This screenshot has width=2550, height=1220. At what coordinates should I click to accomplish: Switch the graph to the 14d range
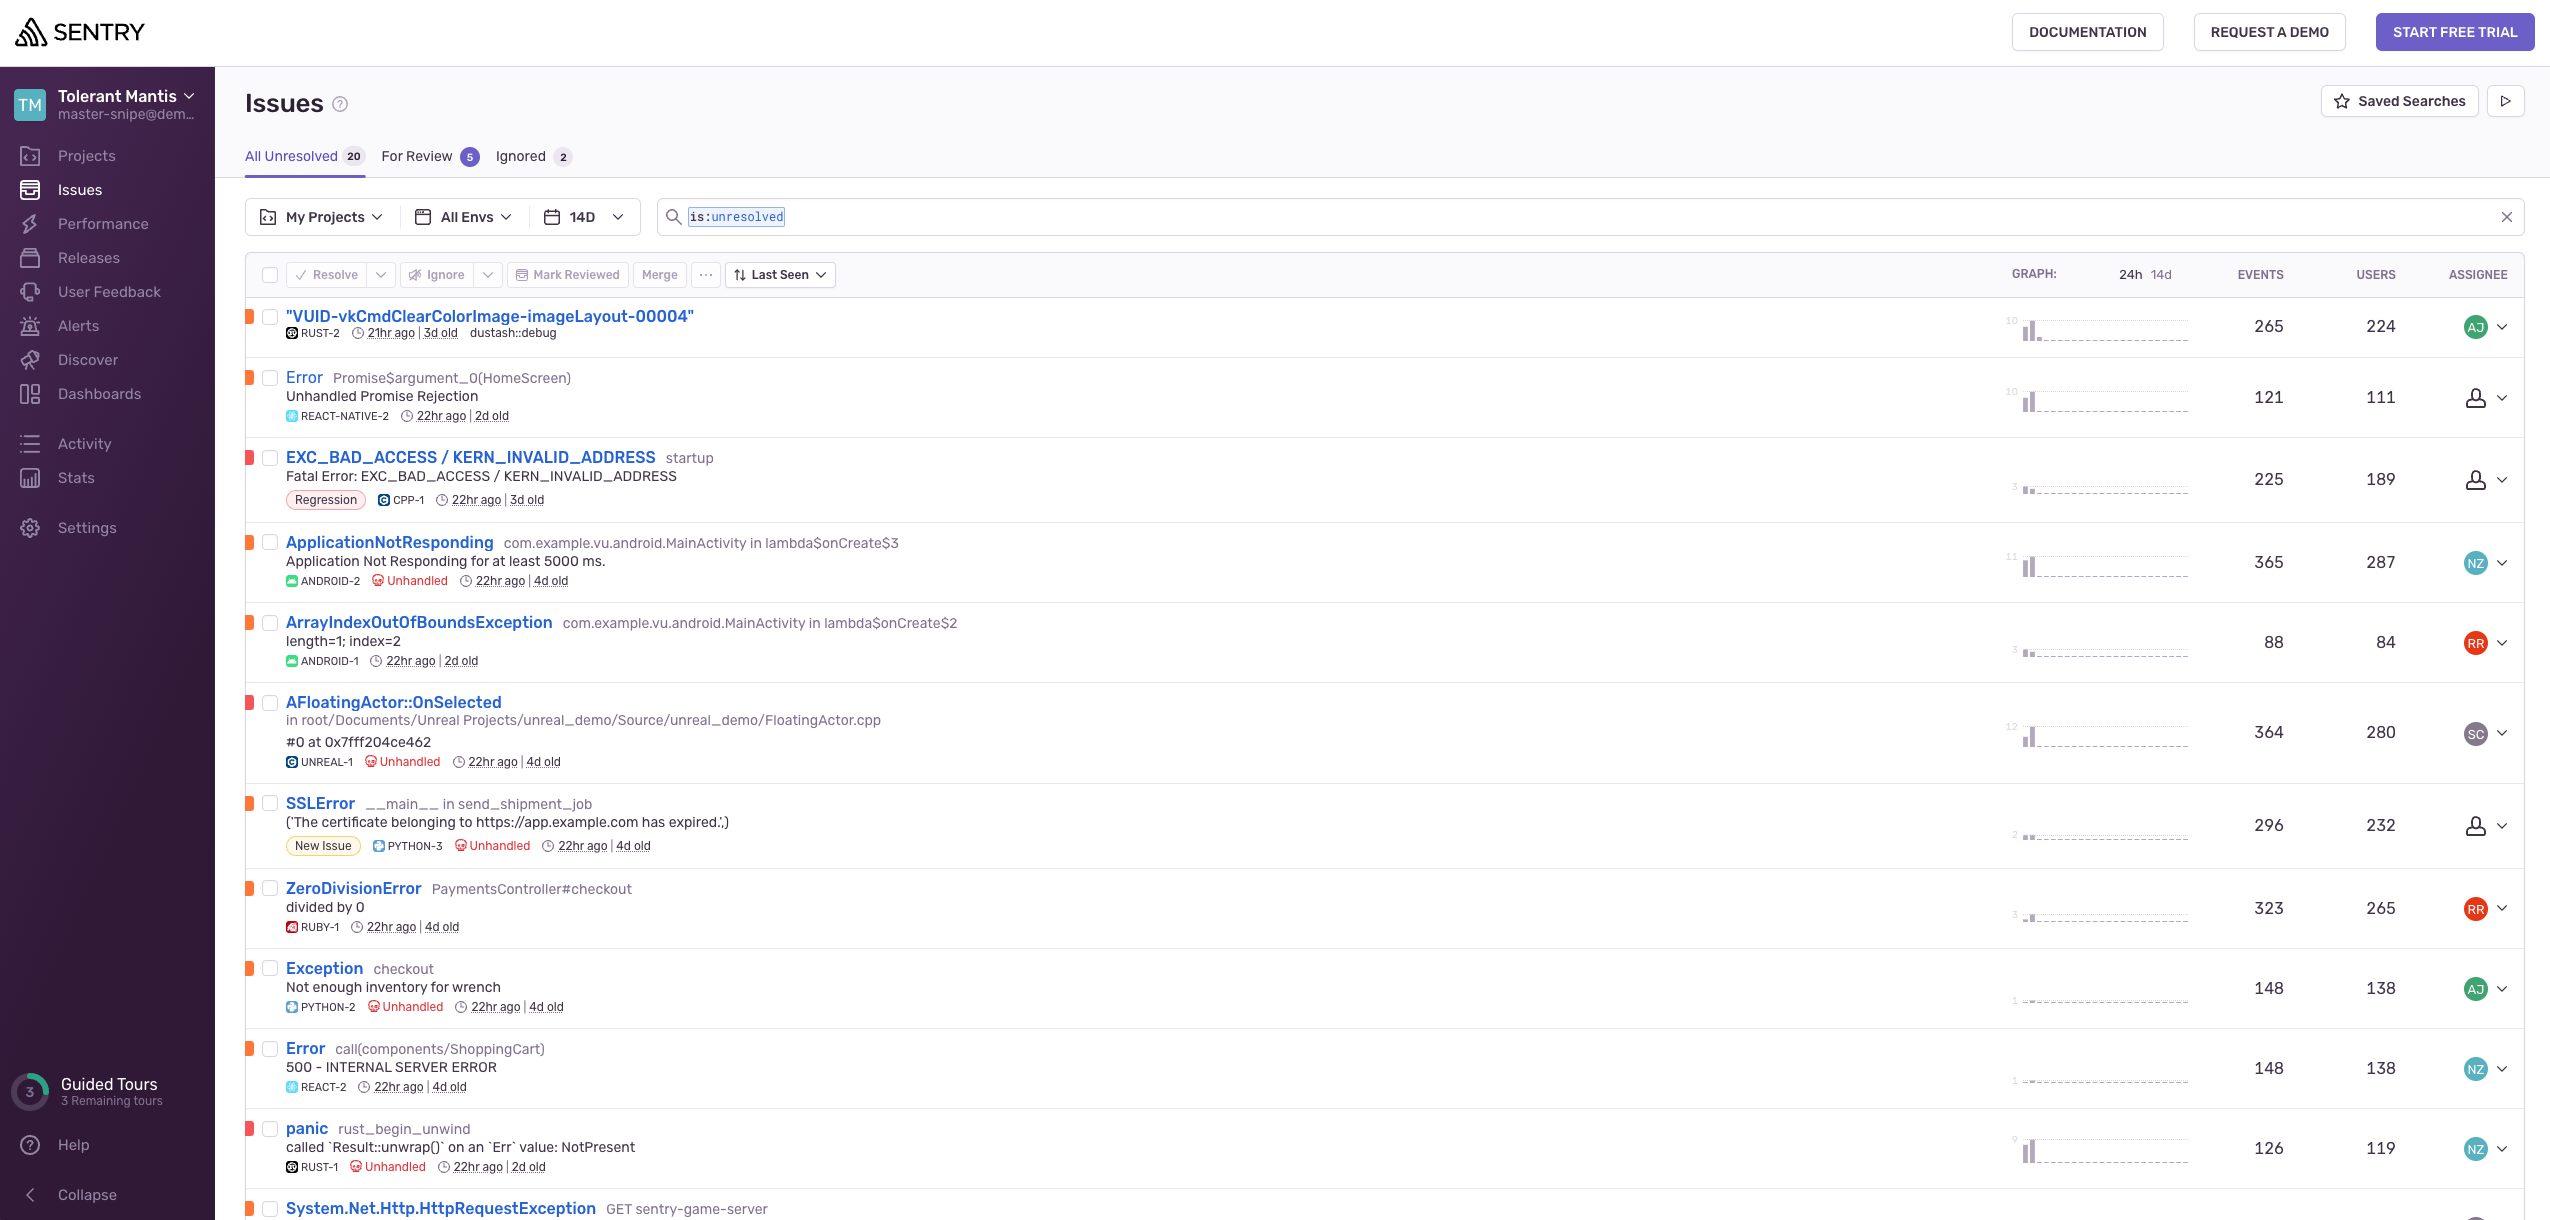[x=2161, y=275]
